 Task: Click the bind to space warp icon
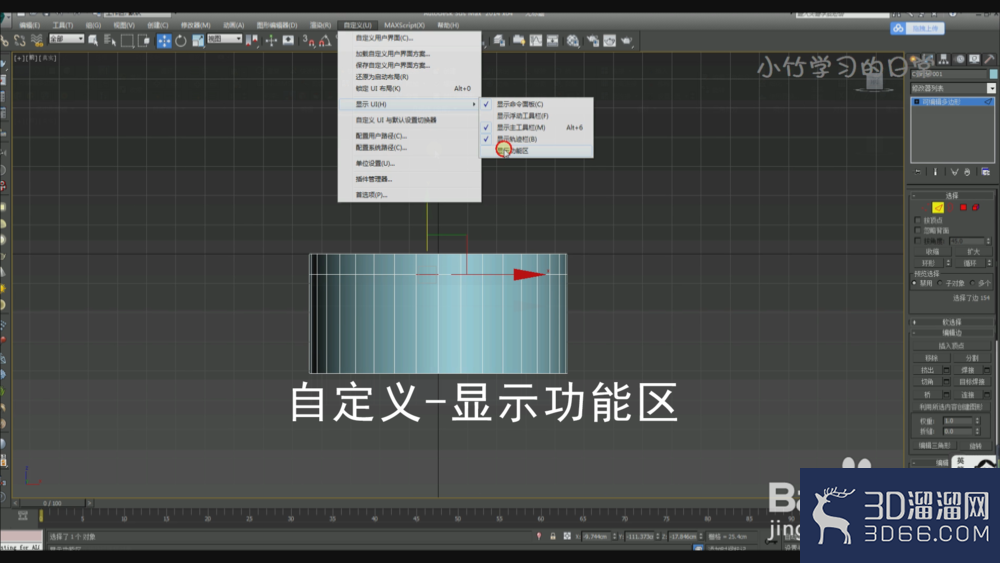37,41
